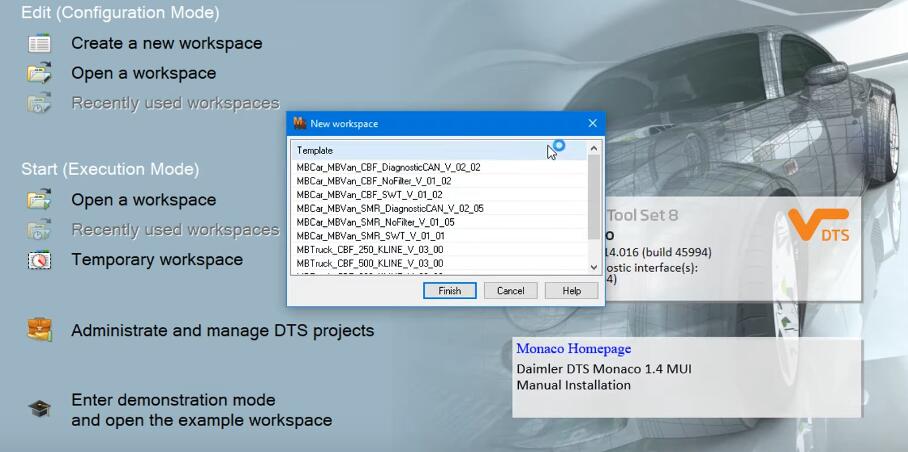Click the New workspace title bar
The image size is (908, 452).
[x=446, y=123]
